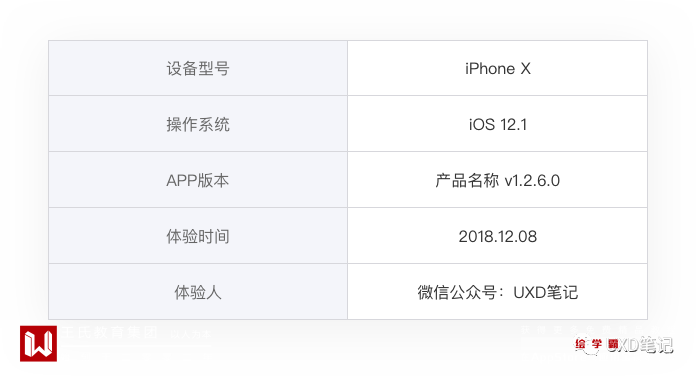Select the 体验时间 label cell
696x376 pixels.
click(x=198, y=236)
